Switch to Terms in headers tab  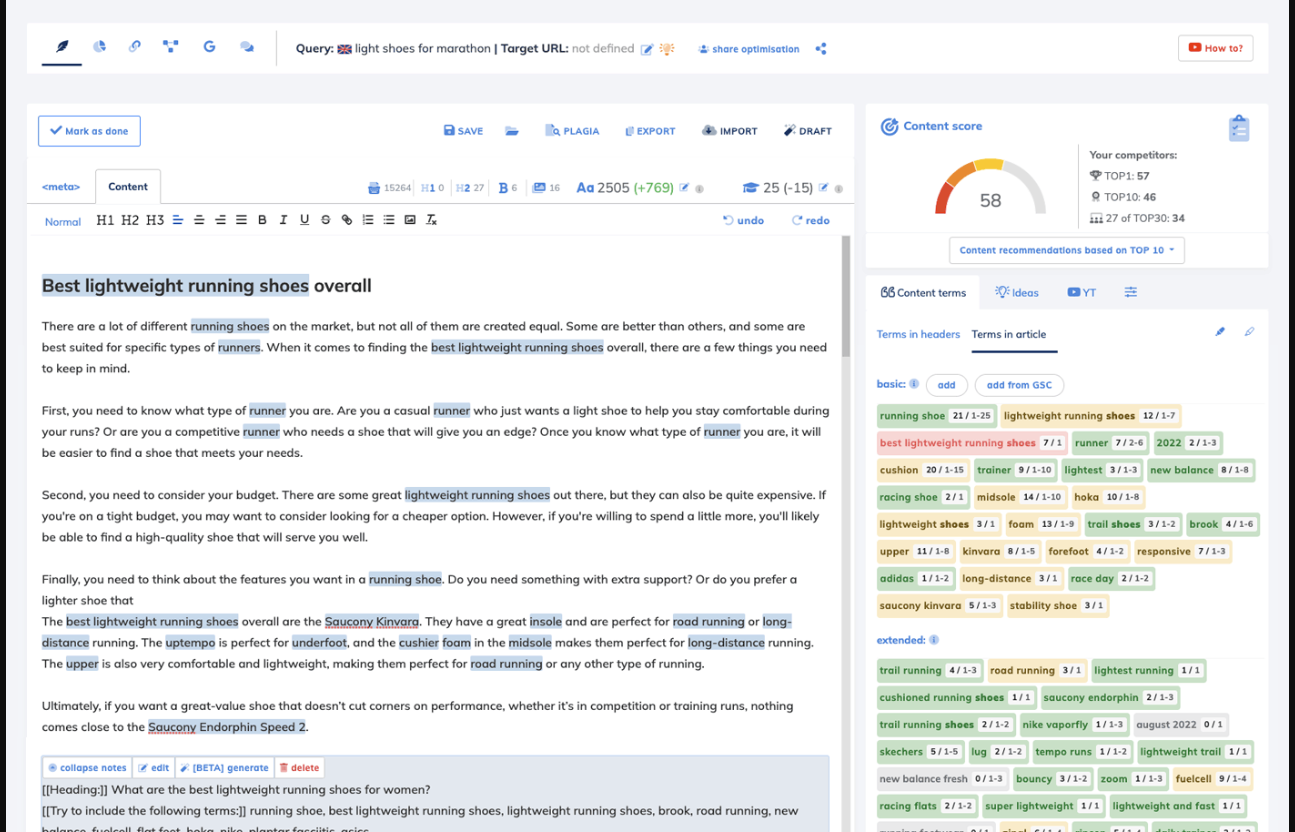(918, 334)
